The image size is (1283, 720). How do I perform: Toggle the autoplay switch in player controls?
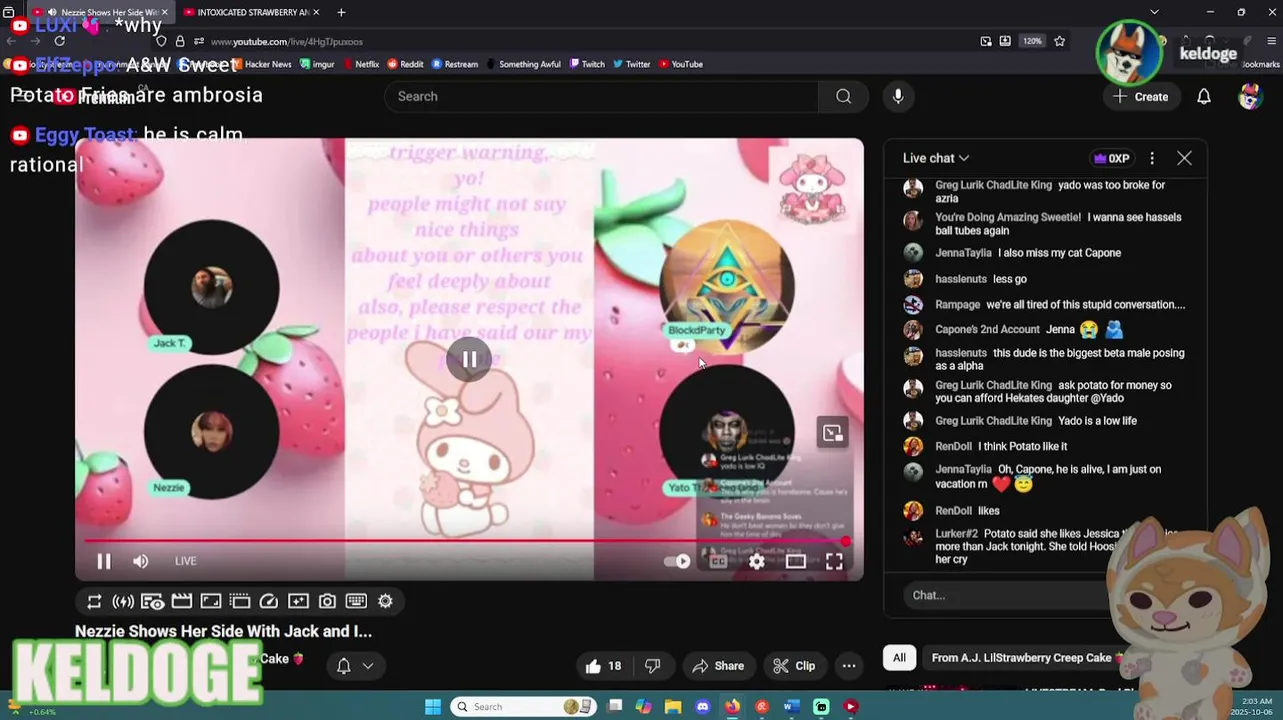[x=677, y=561]
